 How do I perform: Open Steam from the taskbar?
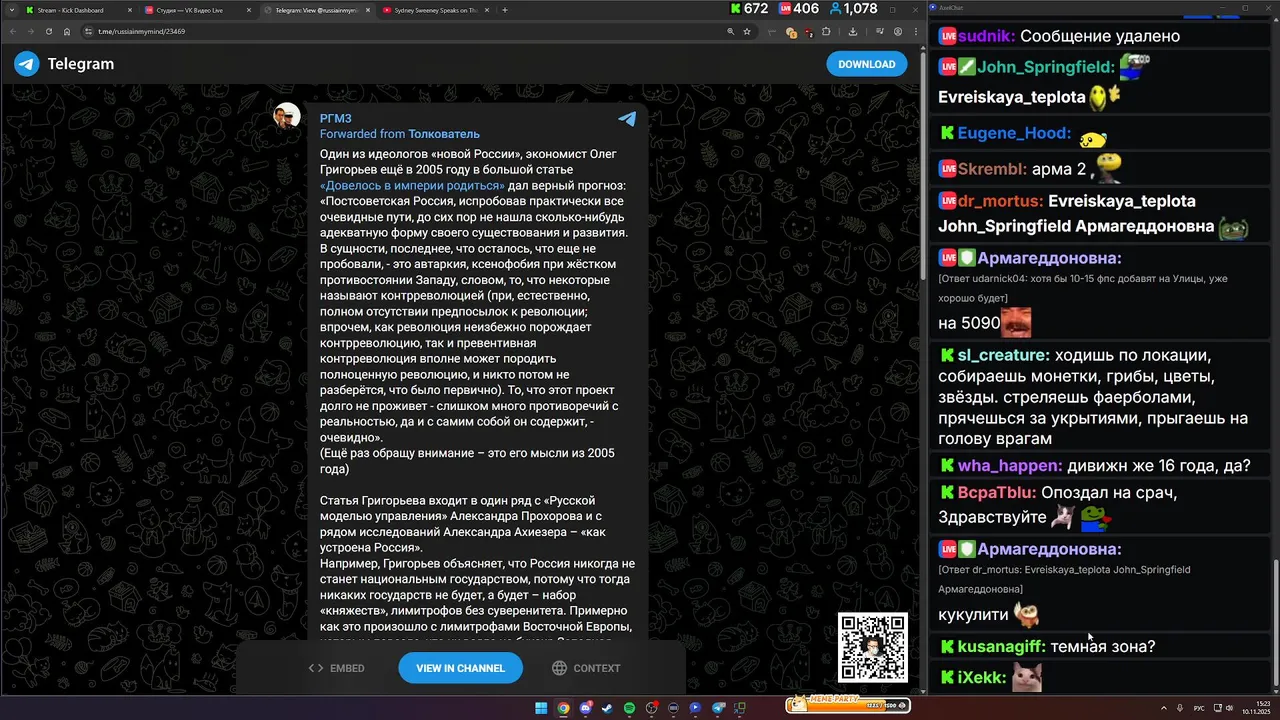[x=607, y=708]
